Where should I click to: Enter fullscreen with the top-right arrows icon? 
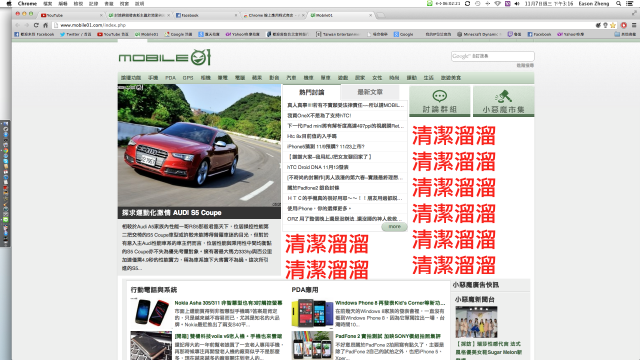click(634, 13)
